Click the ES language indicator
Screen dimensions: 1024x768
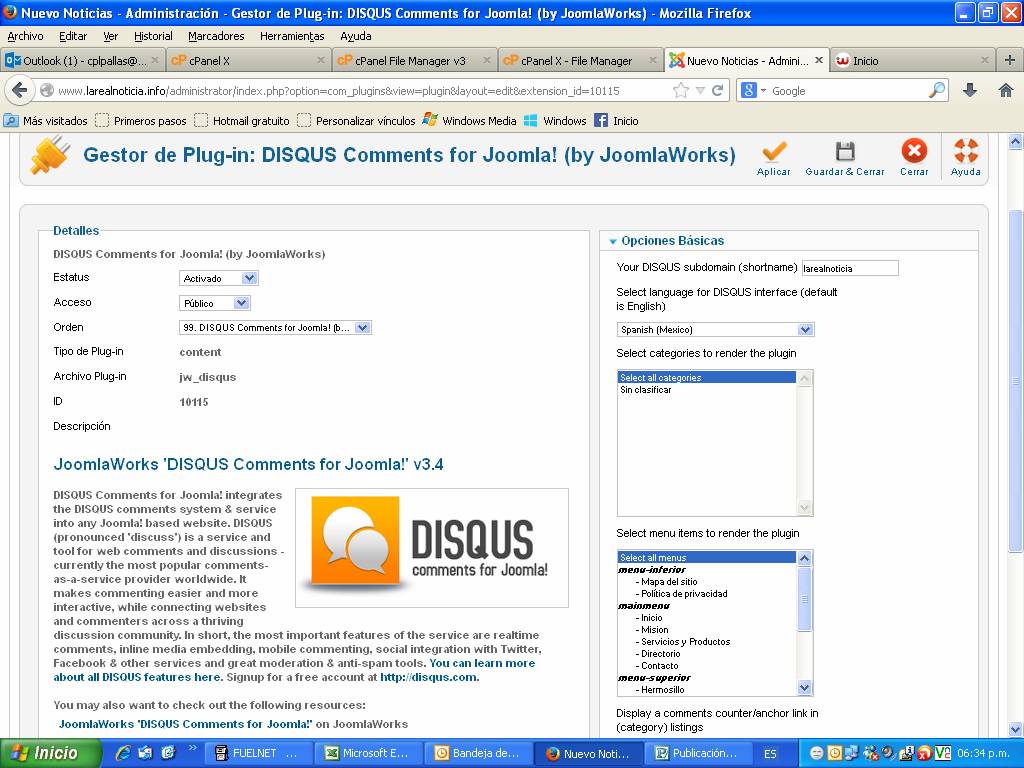[x=770, y=754]
